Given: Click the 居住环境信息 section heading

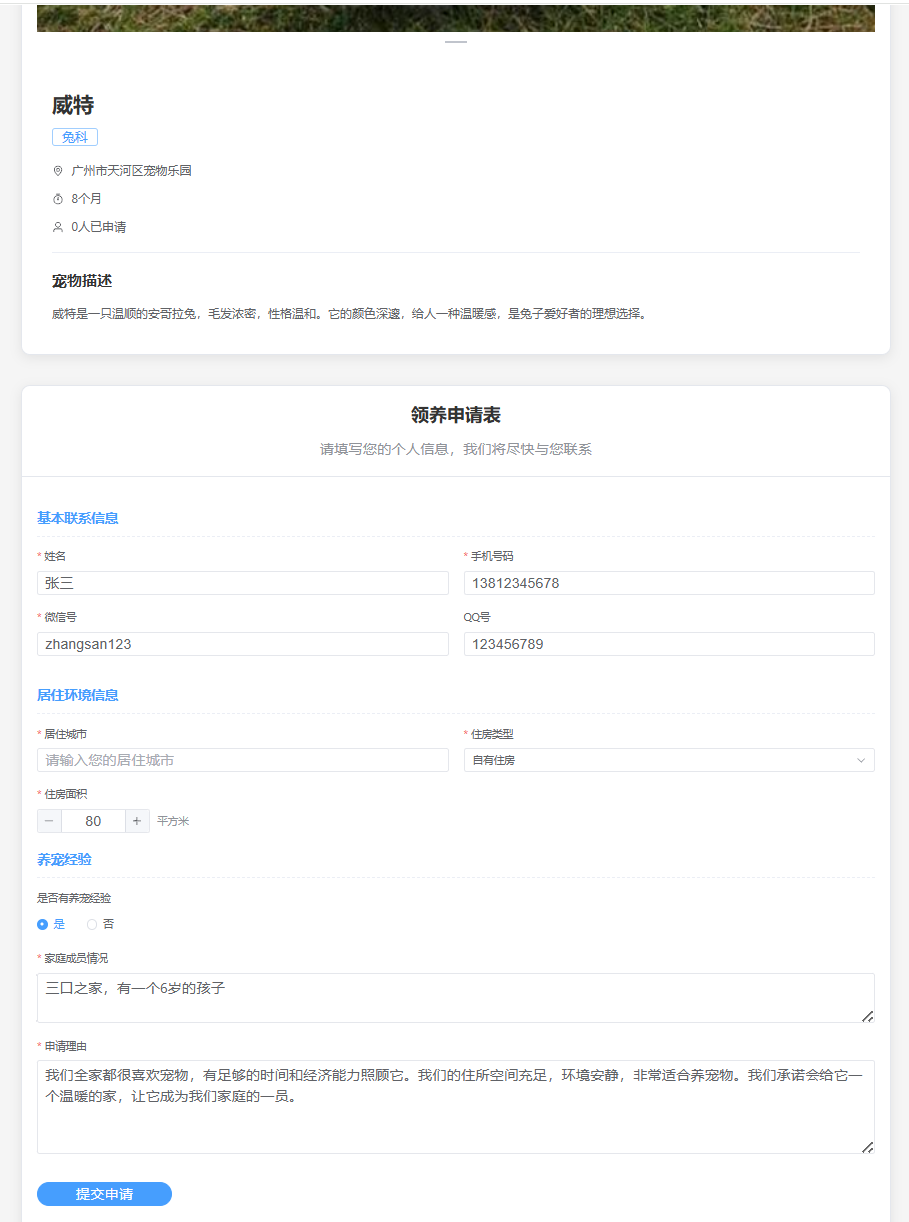Looking at the screenshot, I should [x=78, y=695].
